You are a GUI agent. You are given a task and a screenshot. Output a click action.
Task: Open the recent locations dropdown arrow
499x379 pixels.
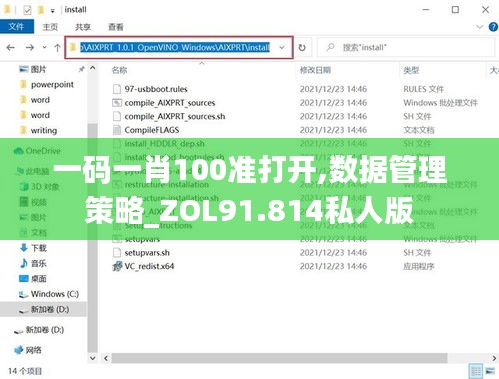pos(44,48)
